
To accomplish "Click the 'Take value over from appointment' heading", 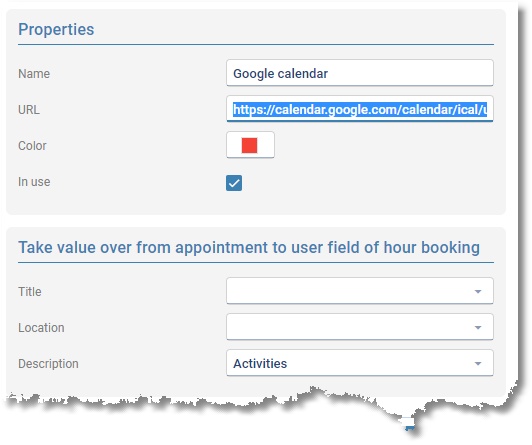I will point(249,247).
